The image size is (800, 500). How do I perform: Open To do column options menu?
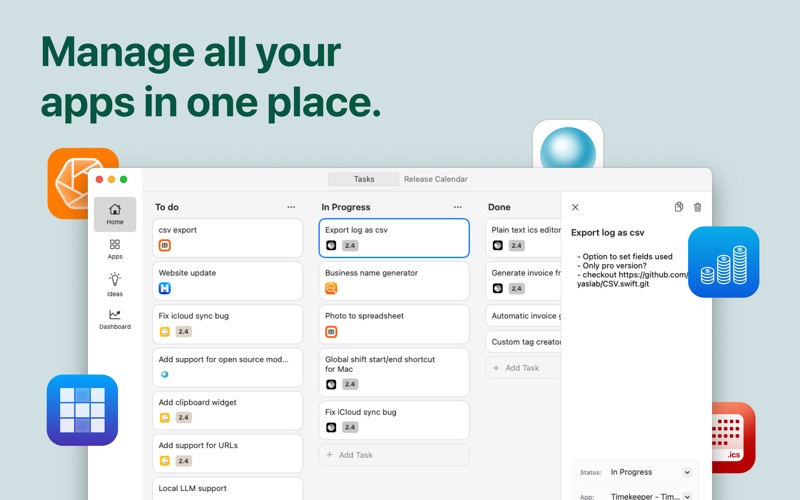coord(291,207)
